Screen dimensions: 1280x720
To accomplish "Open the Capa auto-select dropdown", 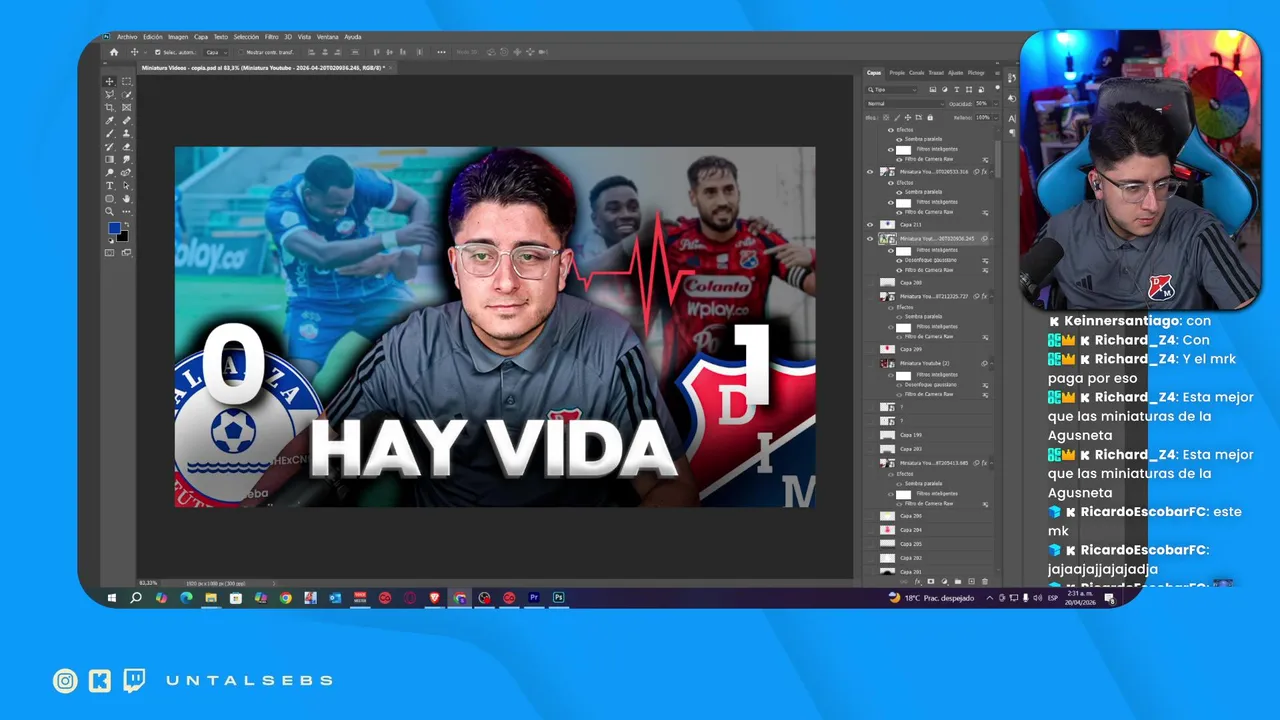I will (216, 52).
